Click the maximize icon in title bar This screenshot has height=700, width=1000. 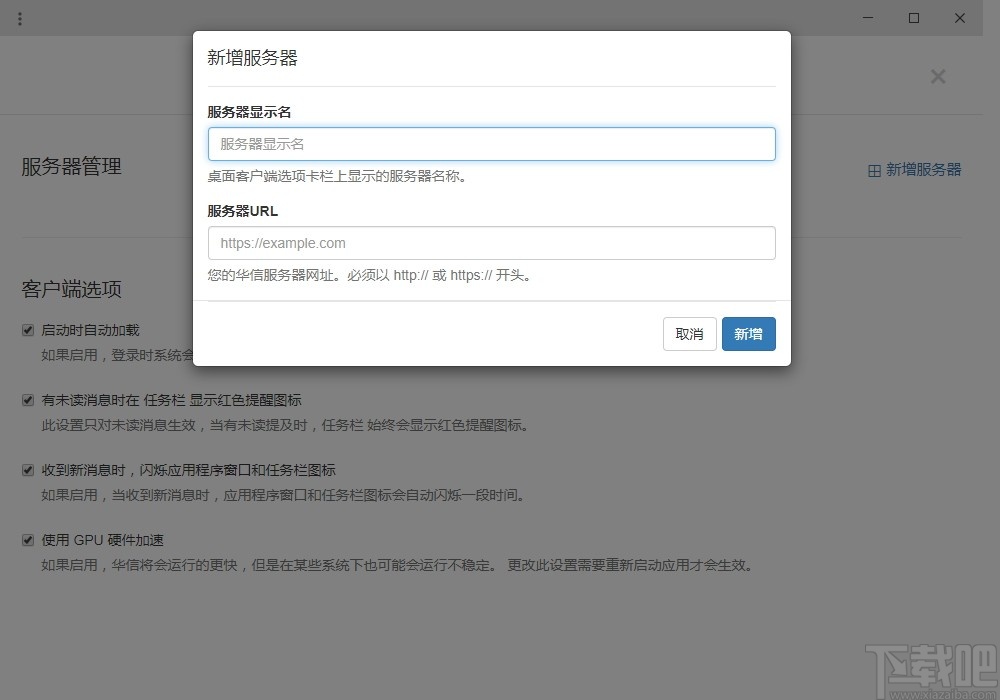[913, 18]
